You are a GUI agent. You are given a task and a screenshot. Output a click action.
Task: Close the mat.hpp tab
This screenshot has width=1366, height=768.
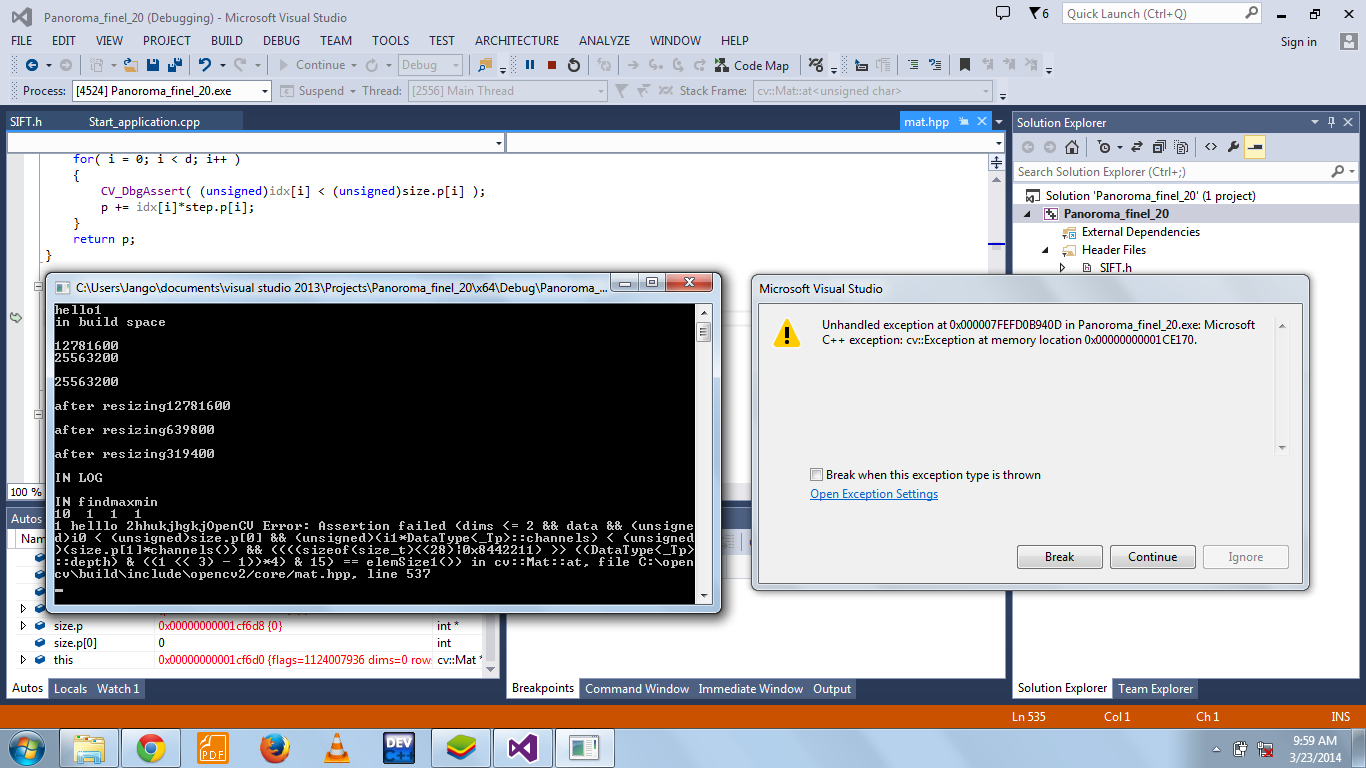click(982, 122)
